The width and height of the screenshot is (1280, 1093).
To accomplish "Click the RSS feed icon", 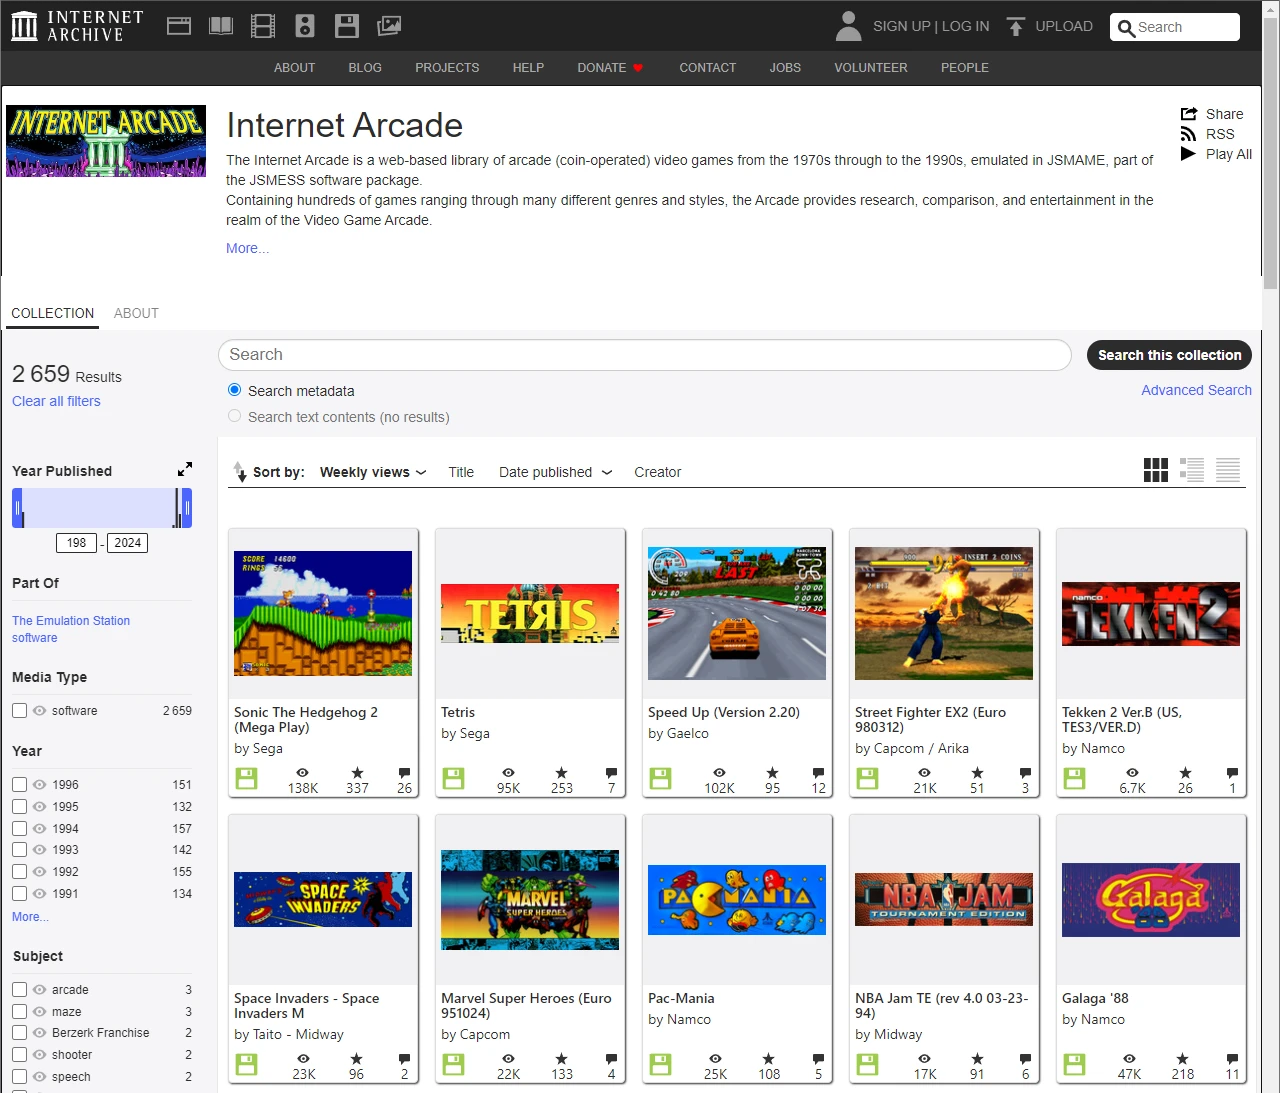I will pyautogui.click(x=1188, y=134).
